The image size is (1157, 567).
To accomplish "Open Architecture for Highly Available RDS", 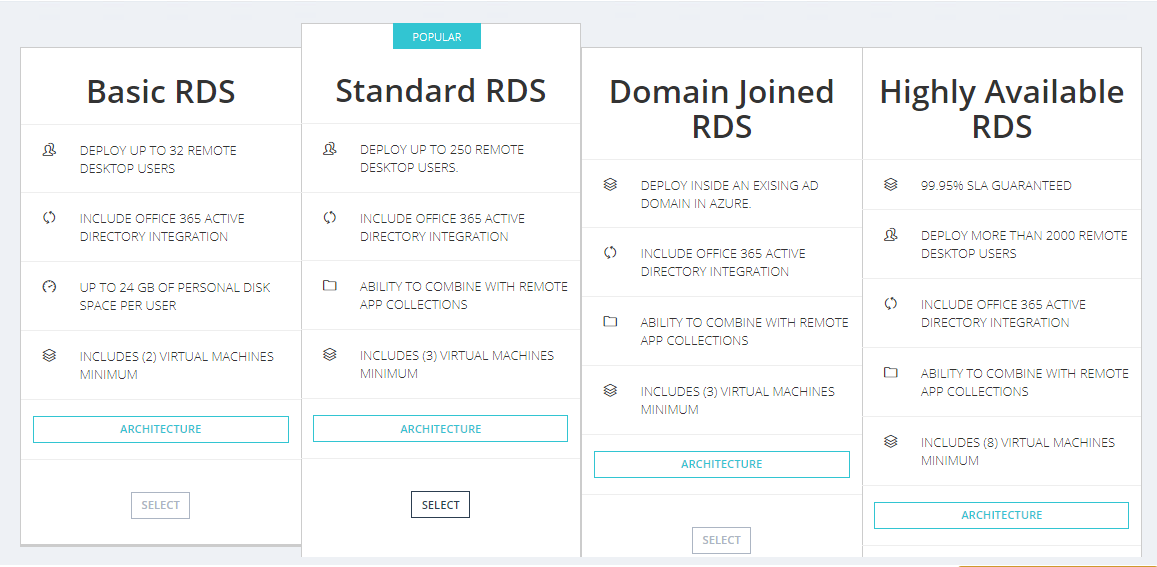I will coord(1001,515).
